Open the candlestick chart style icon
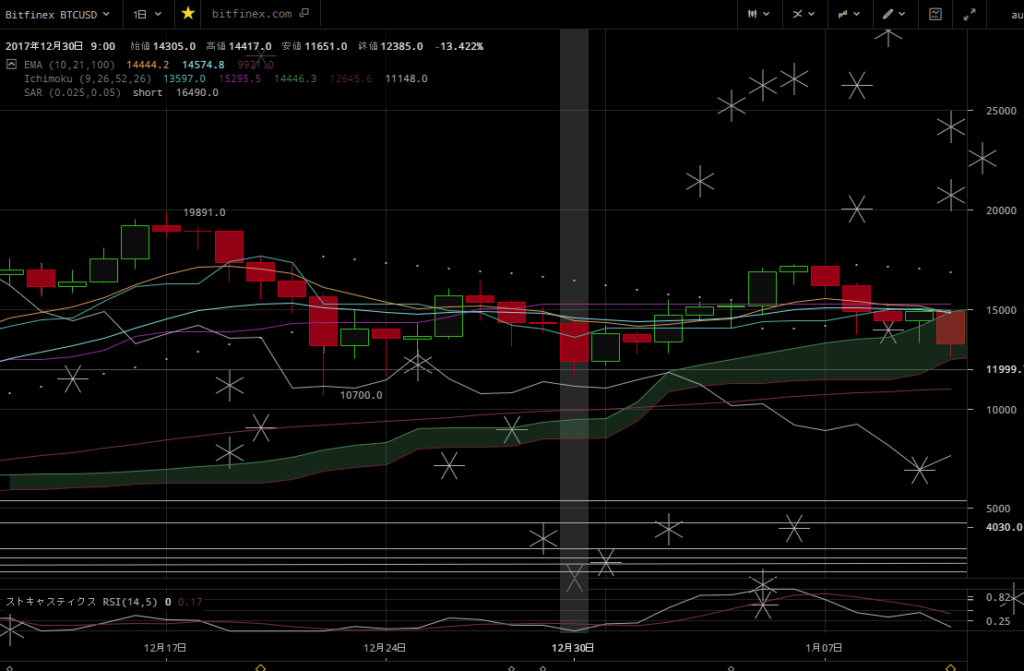Image resolution: width=1024 pixels, height=671 pixels. [x=752, y=14]
